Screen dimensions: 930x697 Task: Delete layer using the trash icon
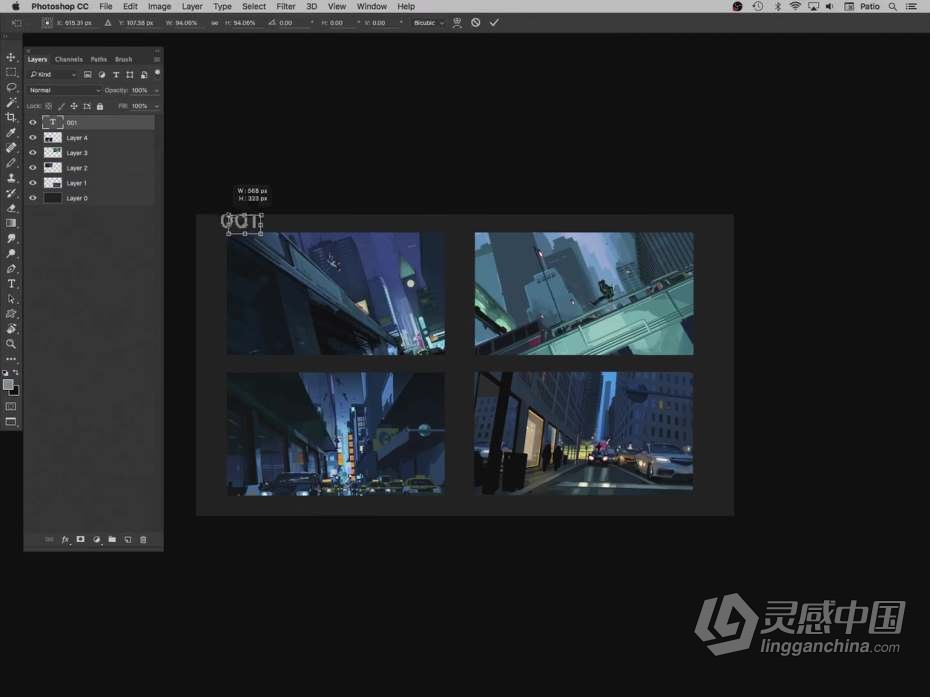[x=143, y=540]
